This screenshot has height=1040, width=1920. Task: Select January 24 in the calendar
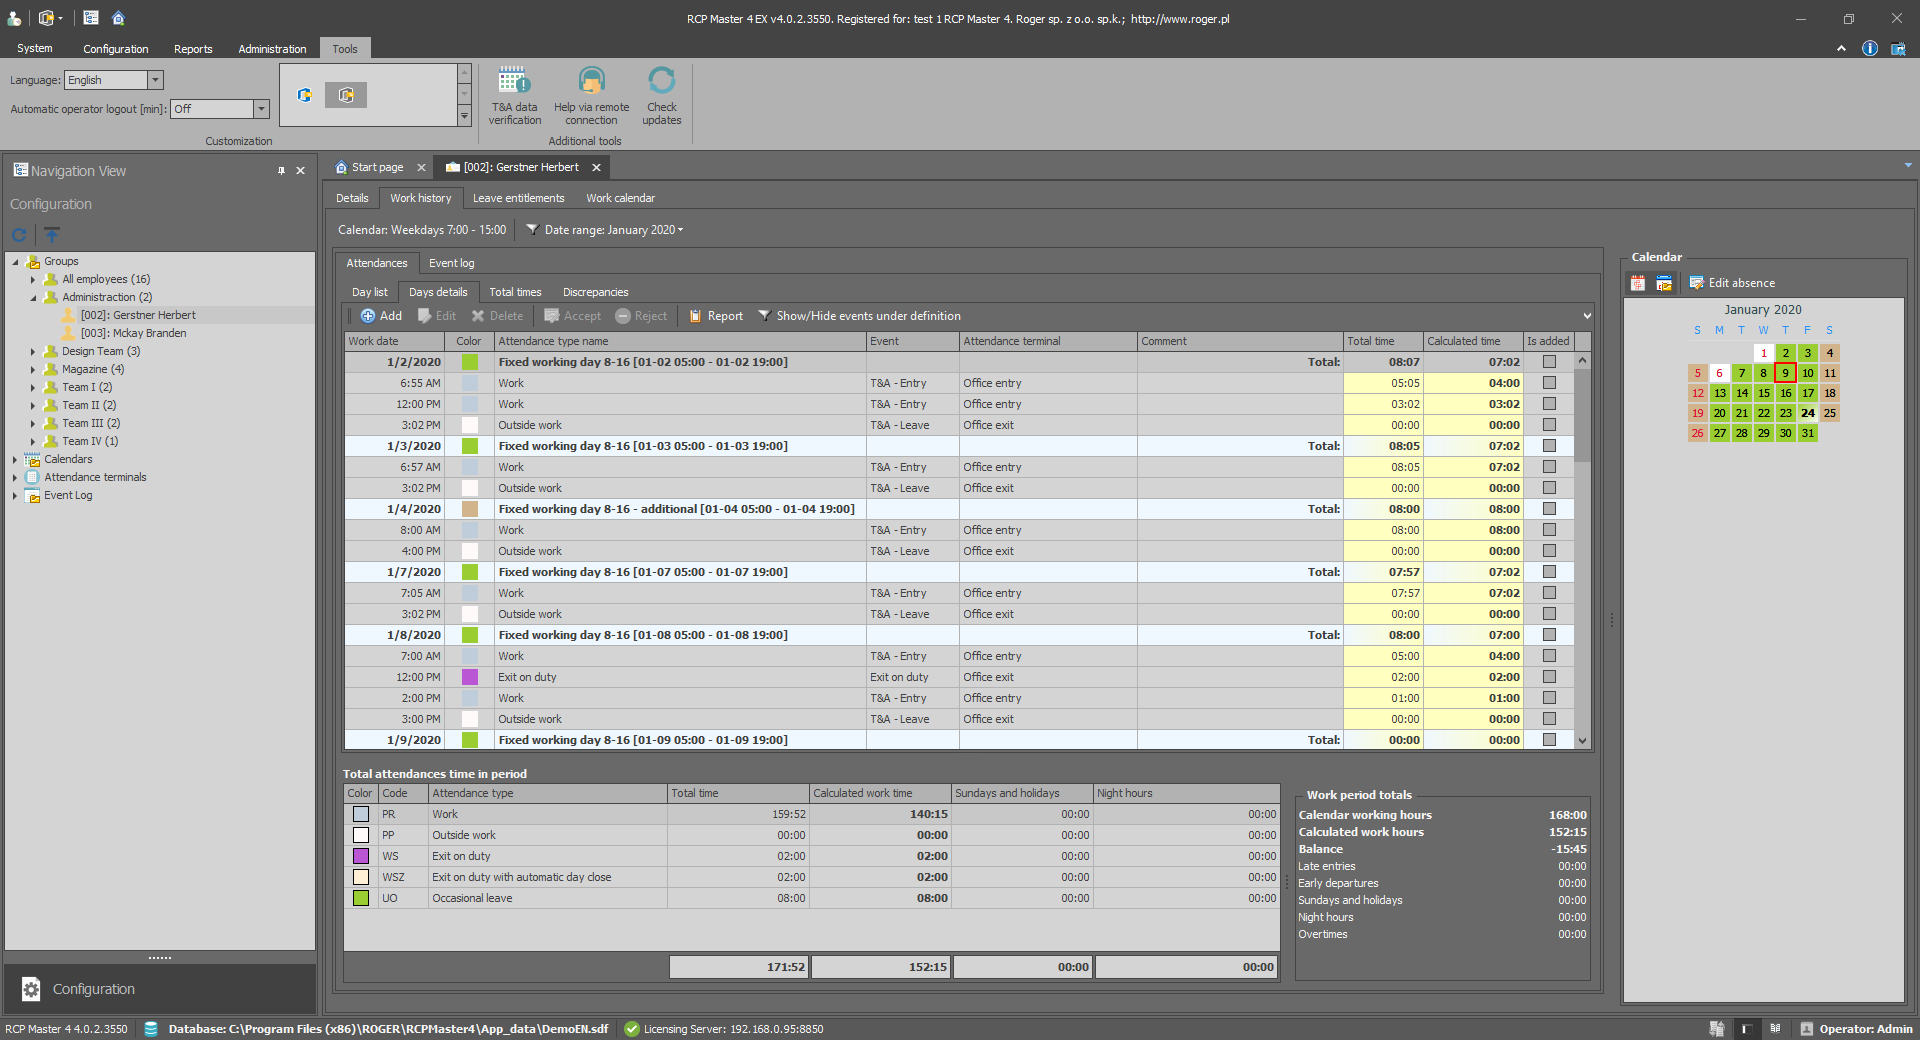click(1807, 413)
